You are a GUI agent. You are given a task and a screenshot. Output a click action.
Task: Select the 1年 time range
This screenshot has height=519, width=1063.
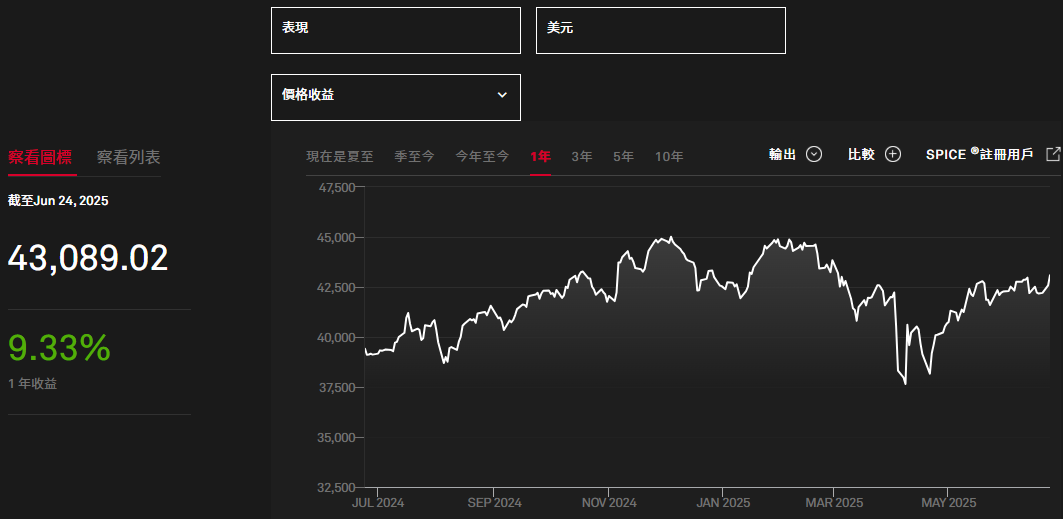point(540,157)
